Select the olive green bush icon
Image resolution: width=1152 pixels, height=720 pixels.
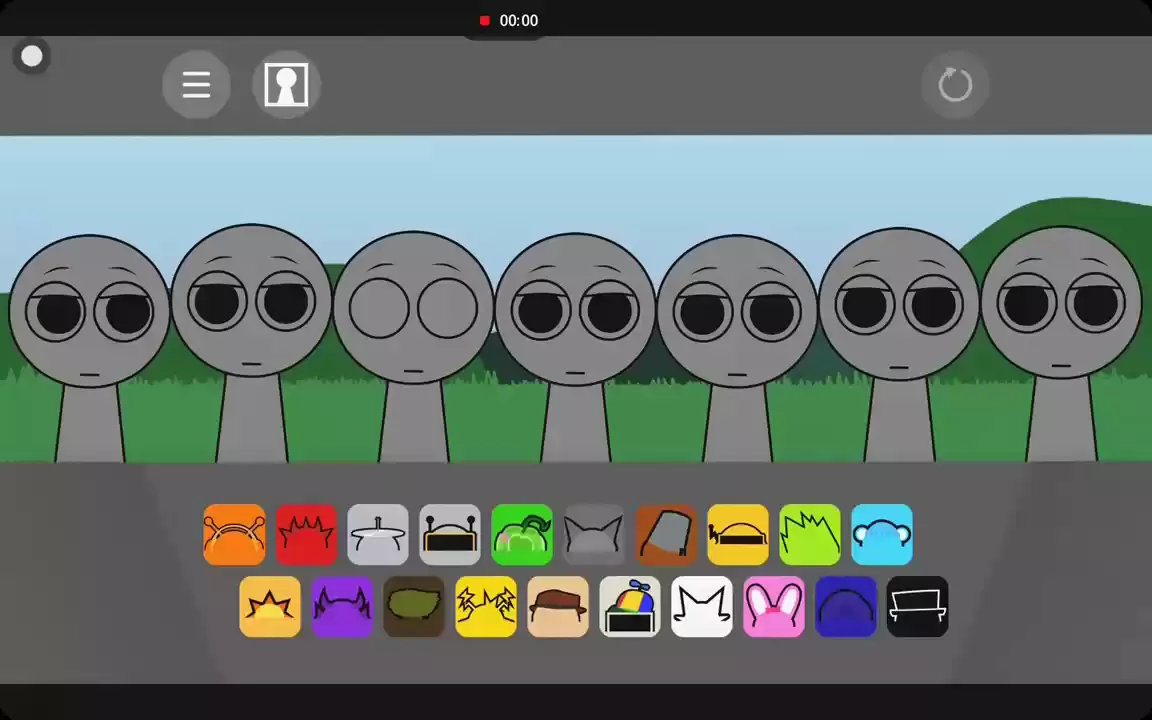414,607
